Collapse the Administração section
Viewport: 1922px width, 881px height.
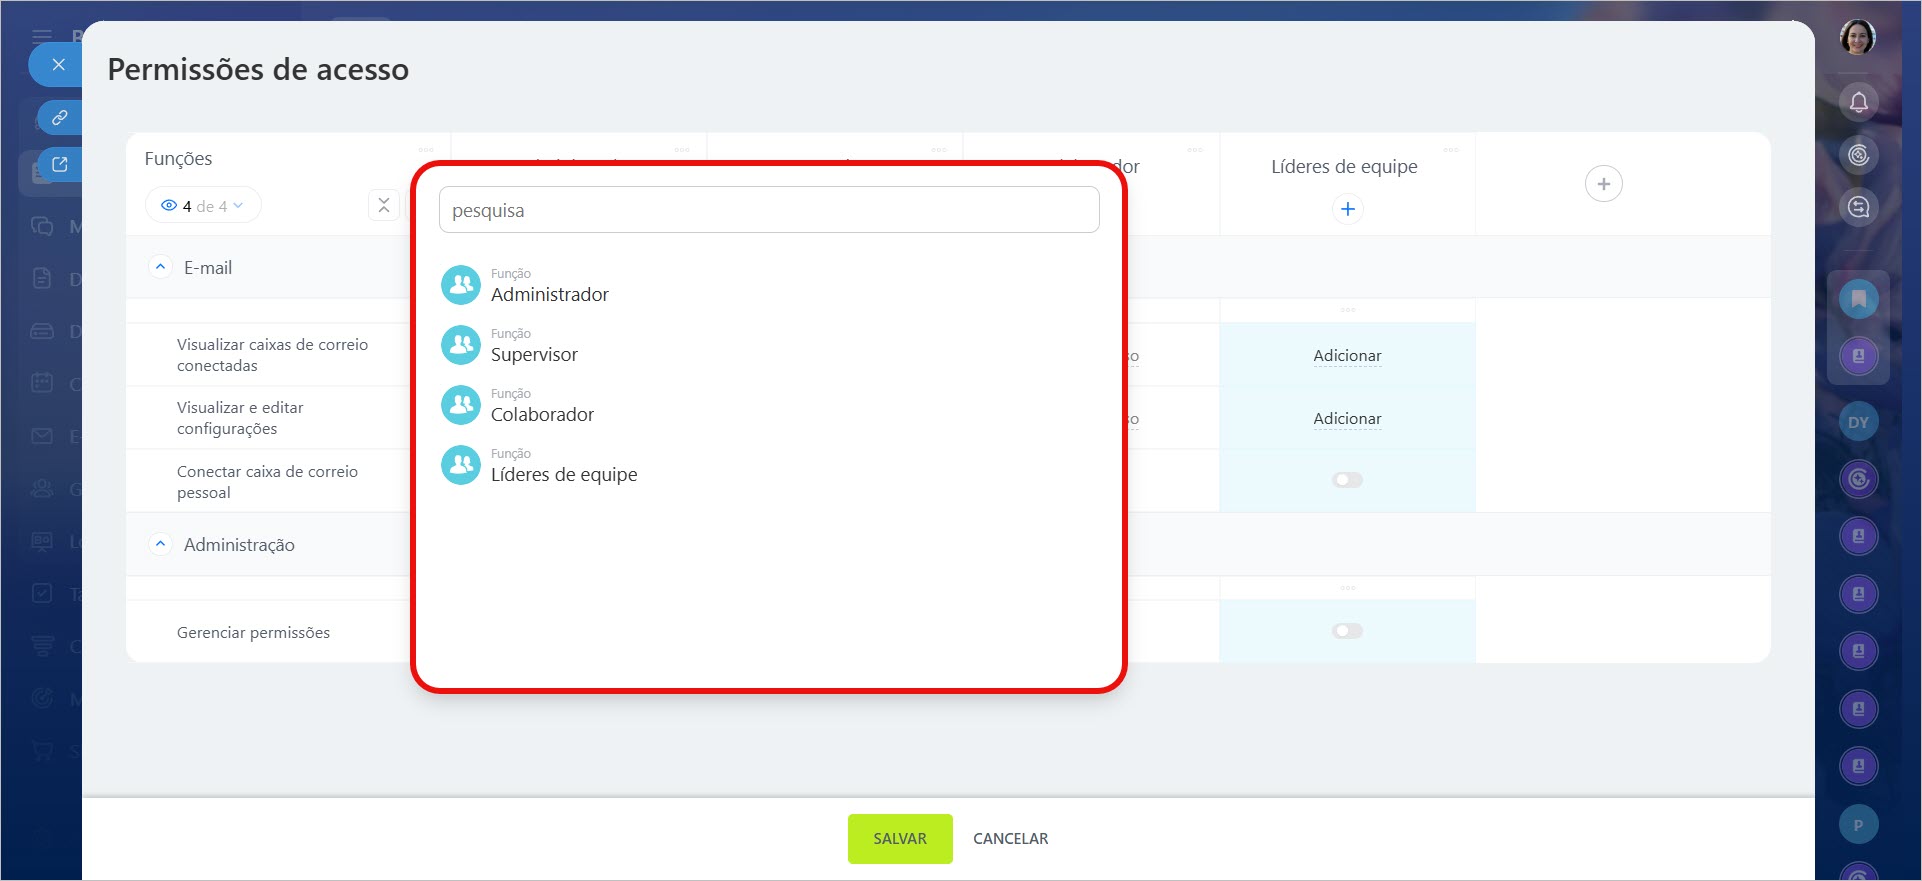coord(160,544)
